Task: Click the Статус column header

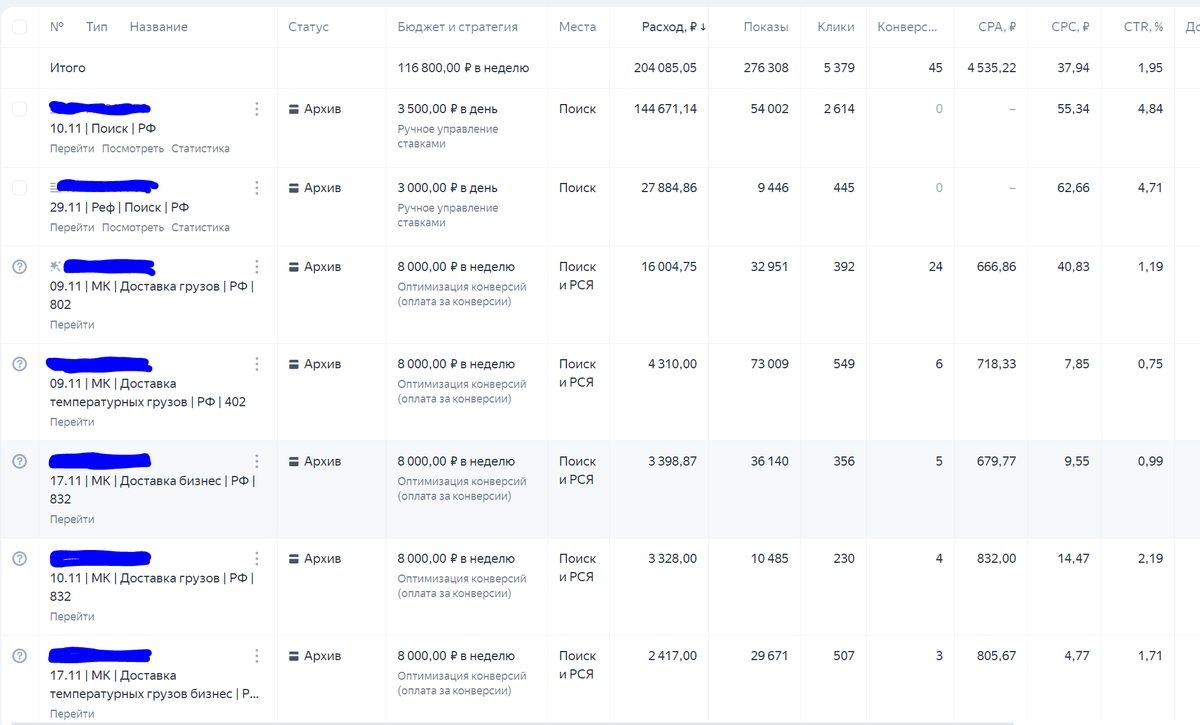Action: click(308, 27)
